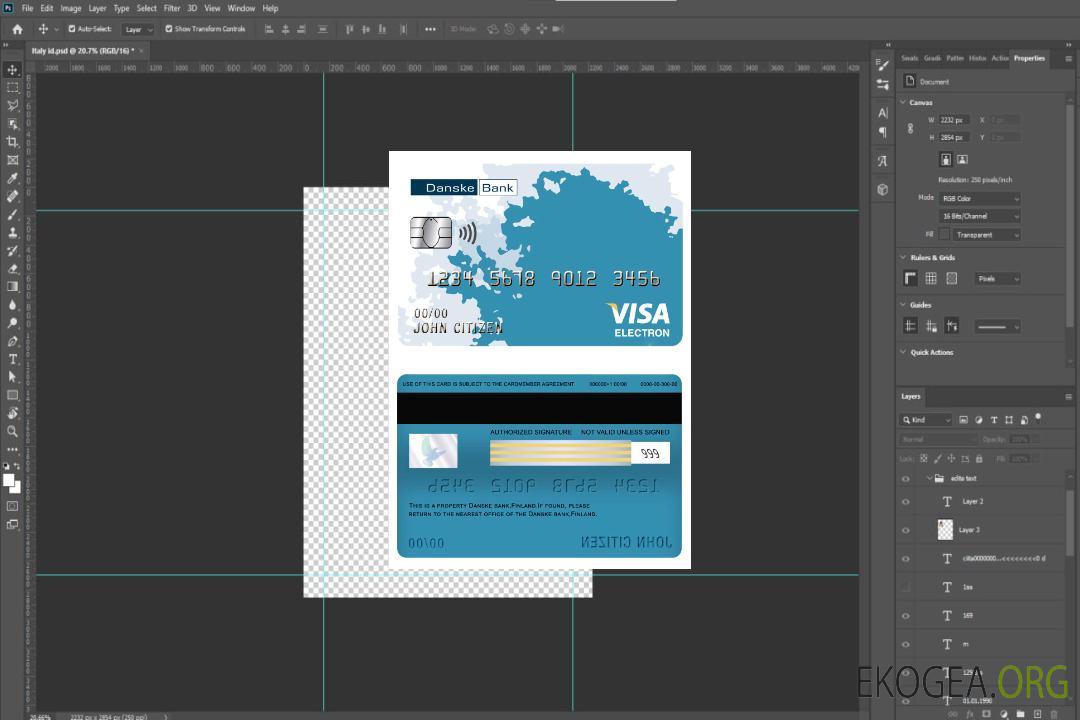This screenshot has width=1080, height=720.
Task: Open Auto-Select Layer dropdown
Action: click(138, 29)
